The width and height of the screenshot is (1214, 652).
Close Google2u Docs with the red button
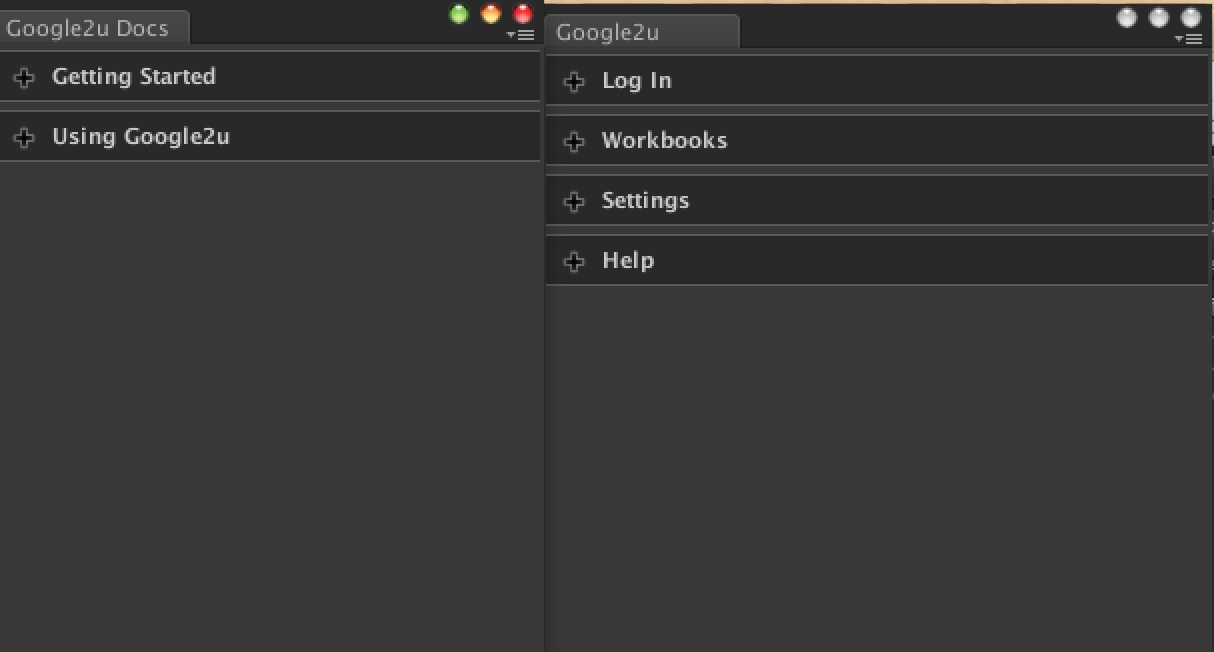522,14
